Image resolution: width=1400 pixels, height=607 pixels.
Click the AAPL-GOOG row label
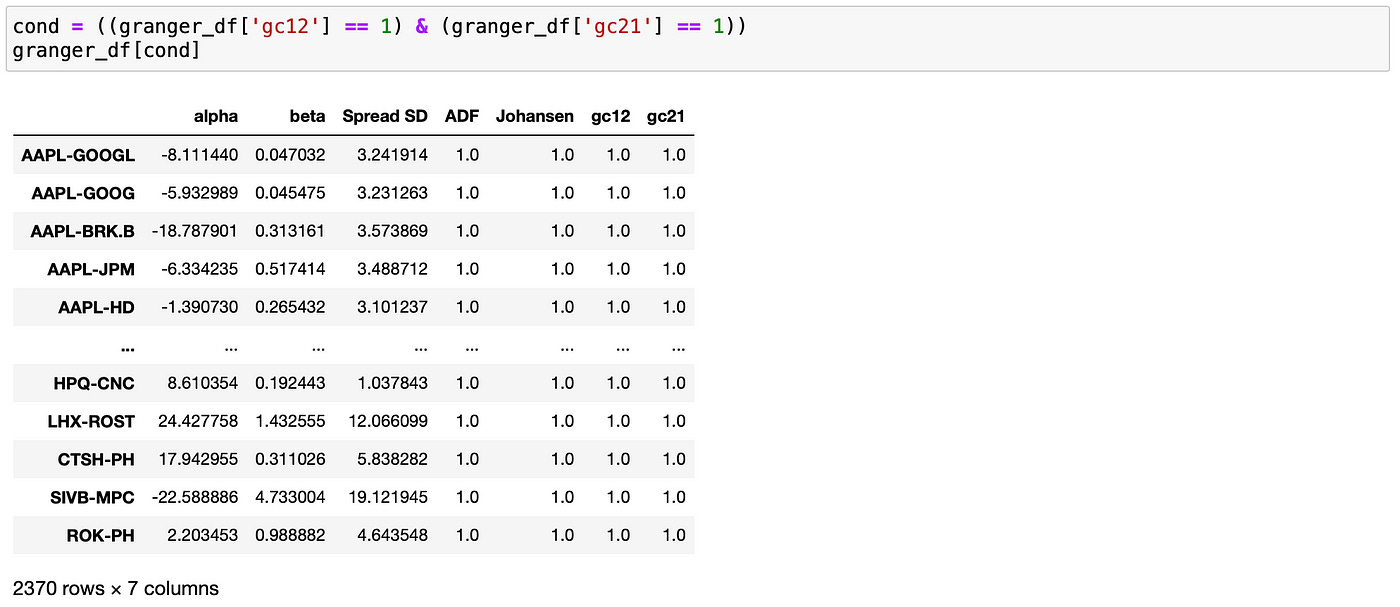[83, 193]
